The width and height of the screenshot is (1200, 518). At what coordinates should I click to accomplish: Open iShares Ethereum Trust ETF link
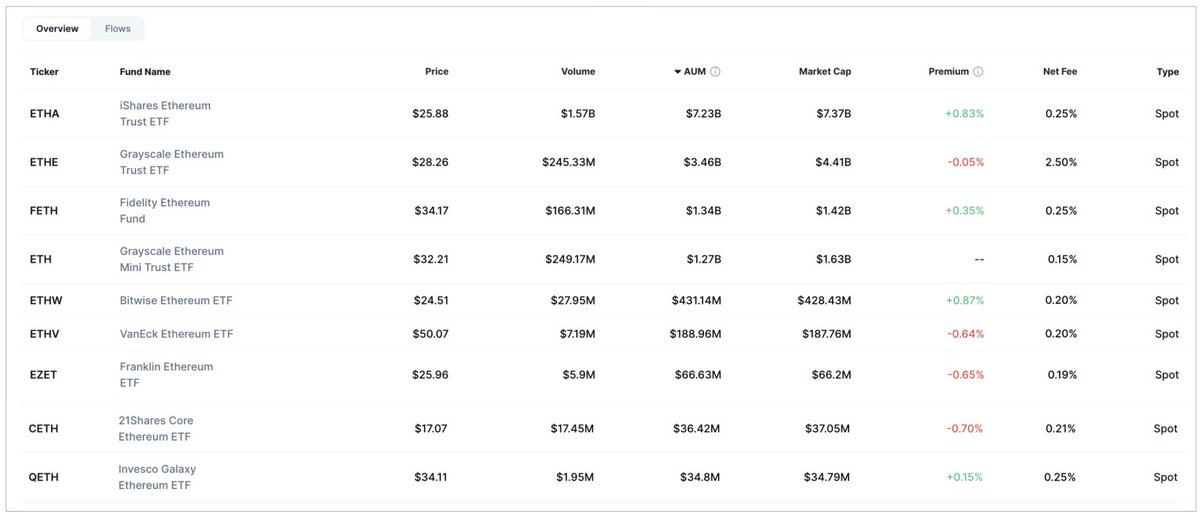pyautogui.click(x=165, y=113)
